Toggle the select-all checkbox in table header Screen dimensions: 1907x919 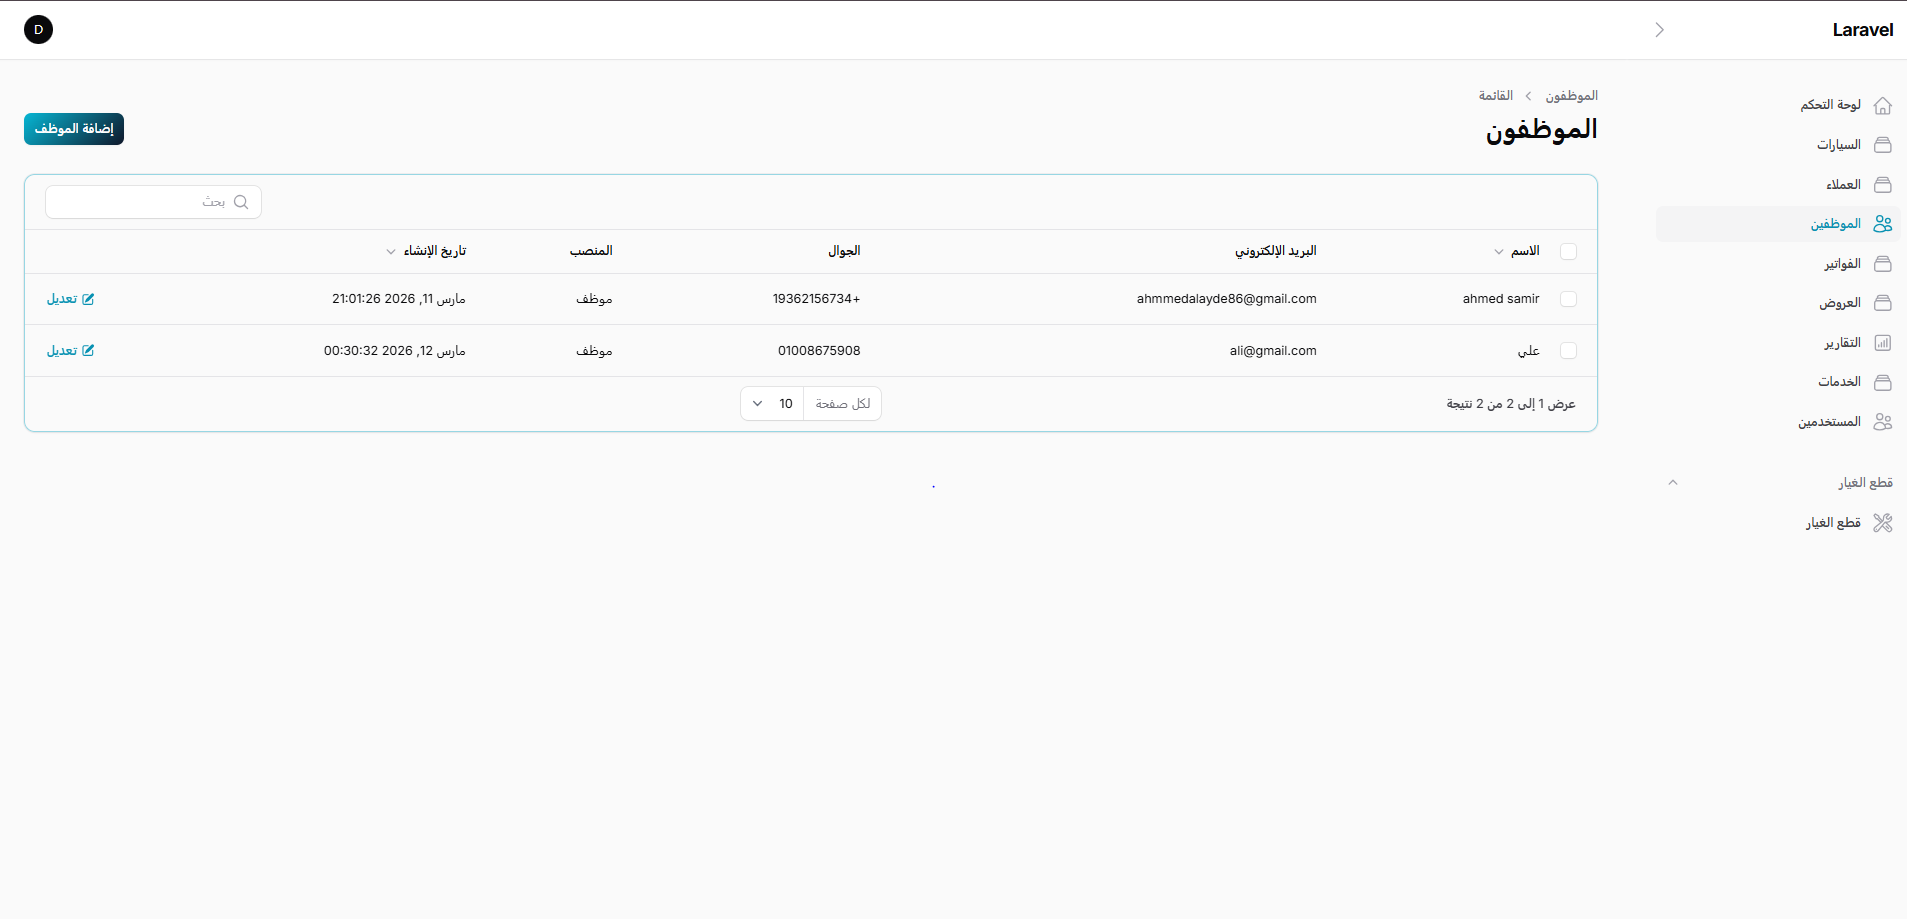coord(1568,252)
